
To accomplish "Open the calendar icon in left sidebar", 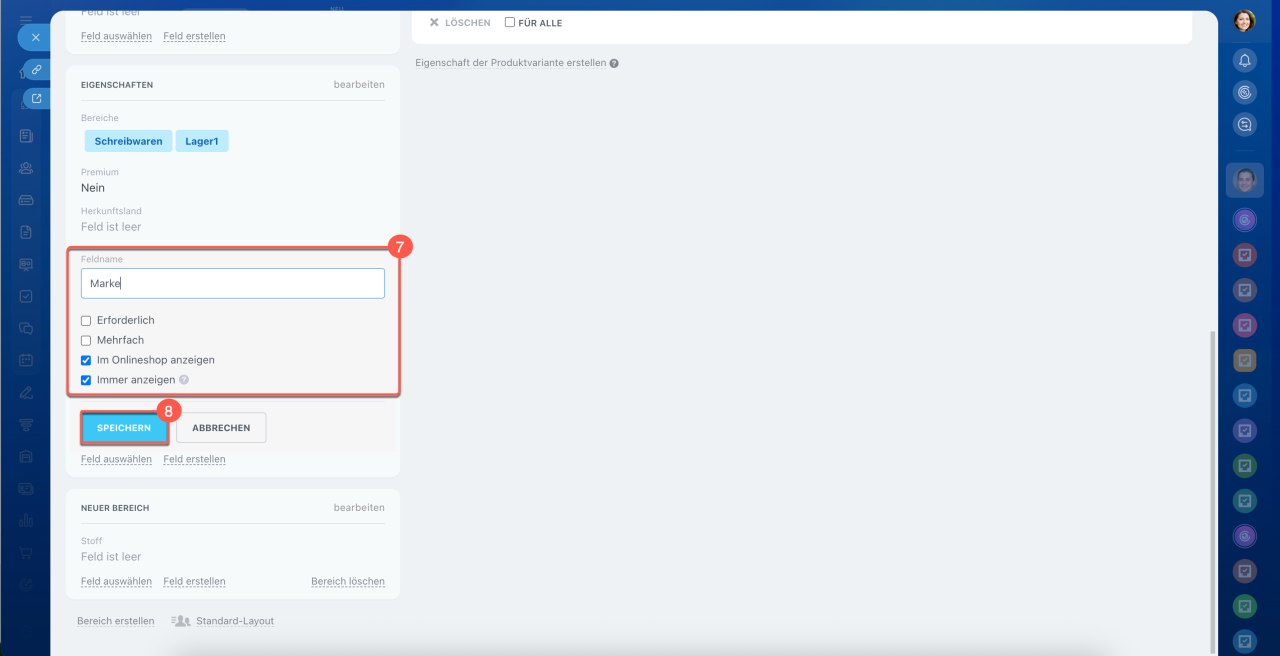I will 26,360.
